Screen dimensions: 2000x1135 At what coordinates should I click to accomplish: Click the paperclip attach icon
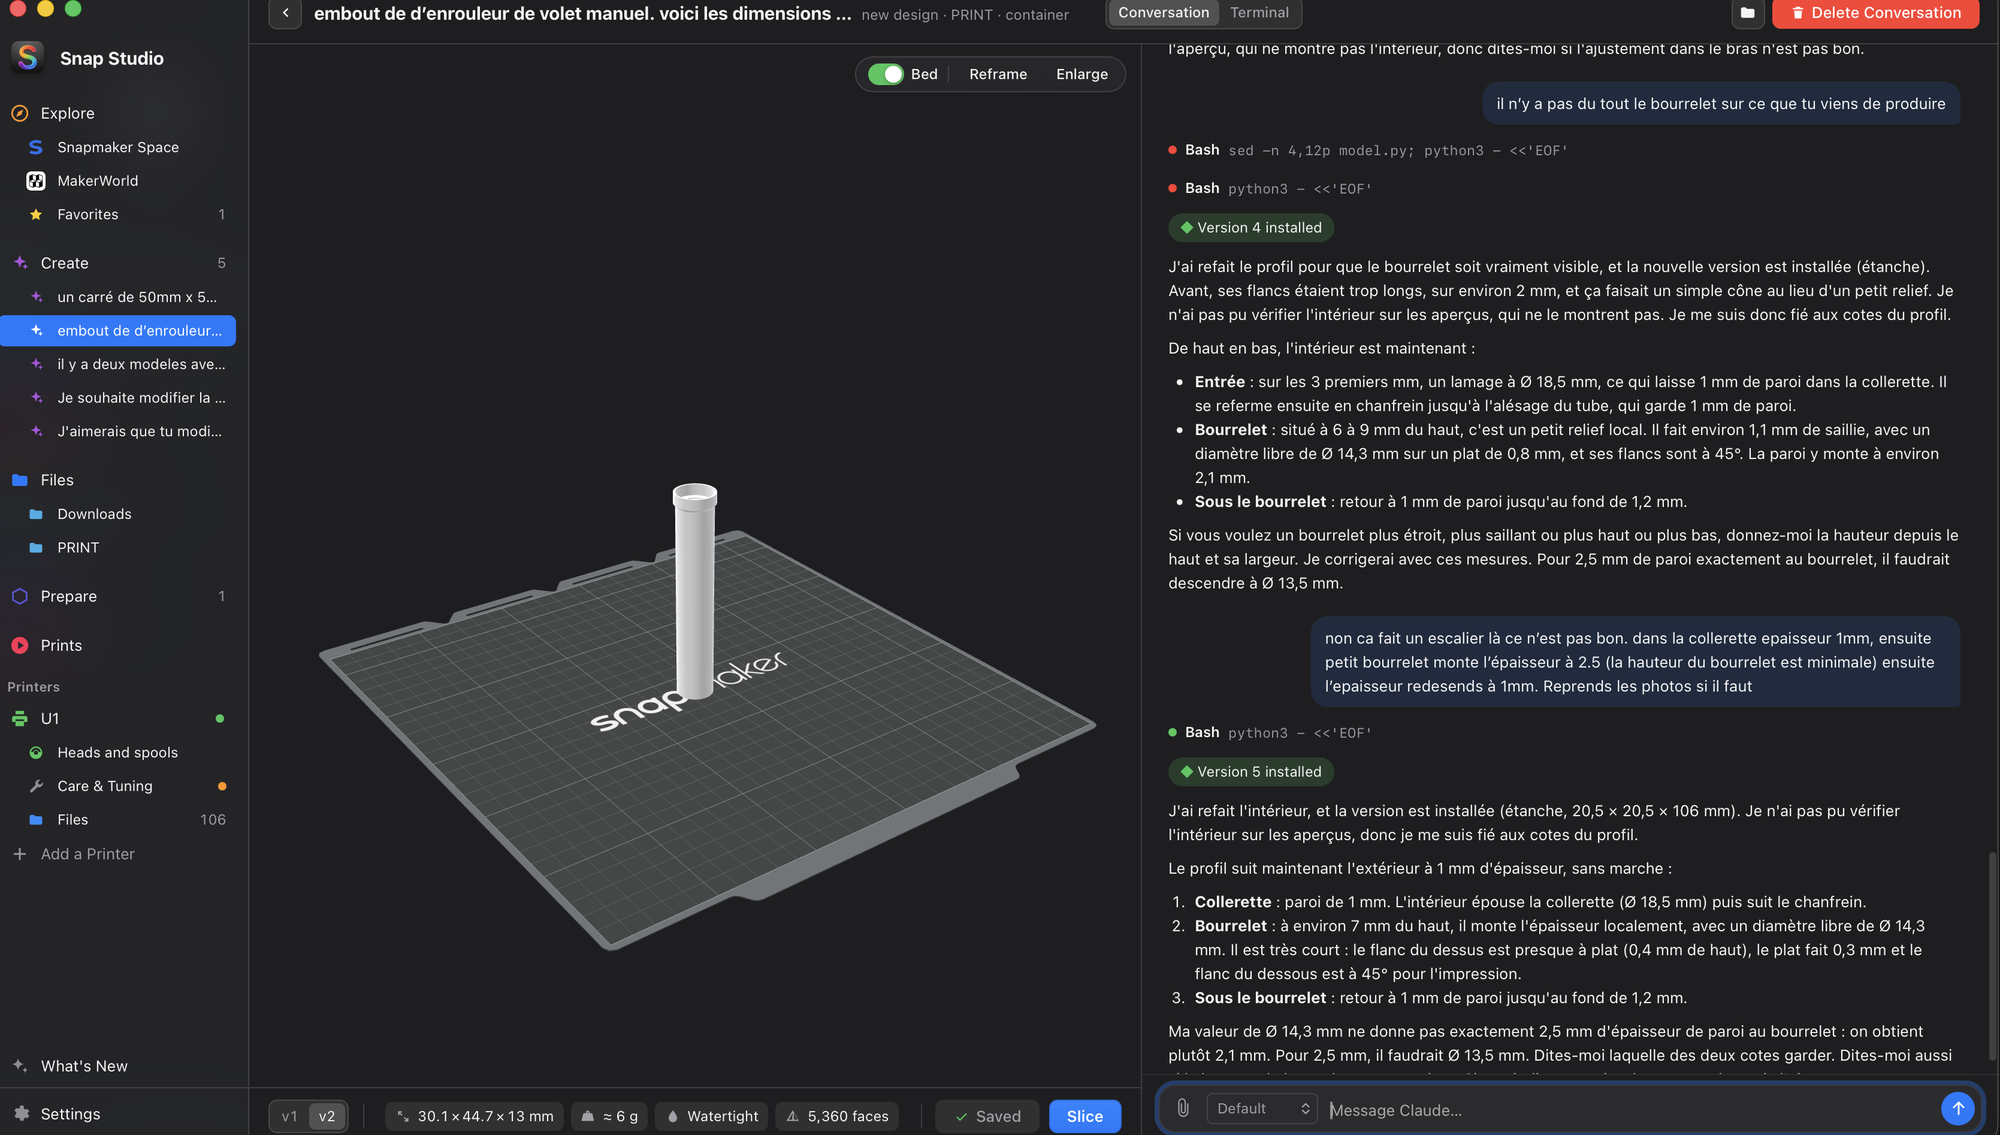[x=1182, y=1108]
